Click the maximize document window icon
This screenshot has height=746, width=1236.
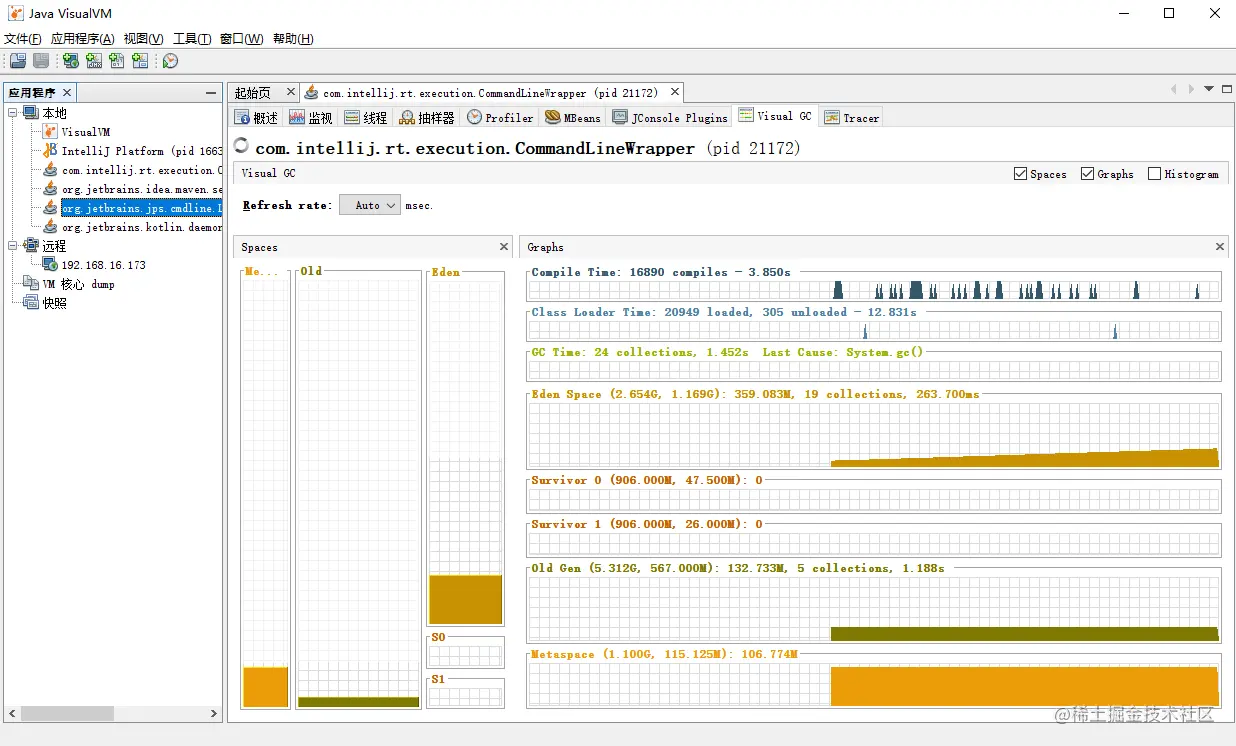[x=1225, y=89]
